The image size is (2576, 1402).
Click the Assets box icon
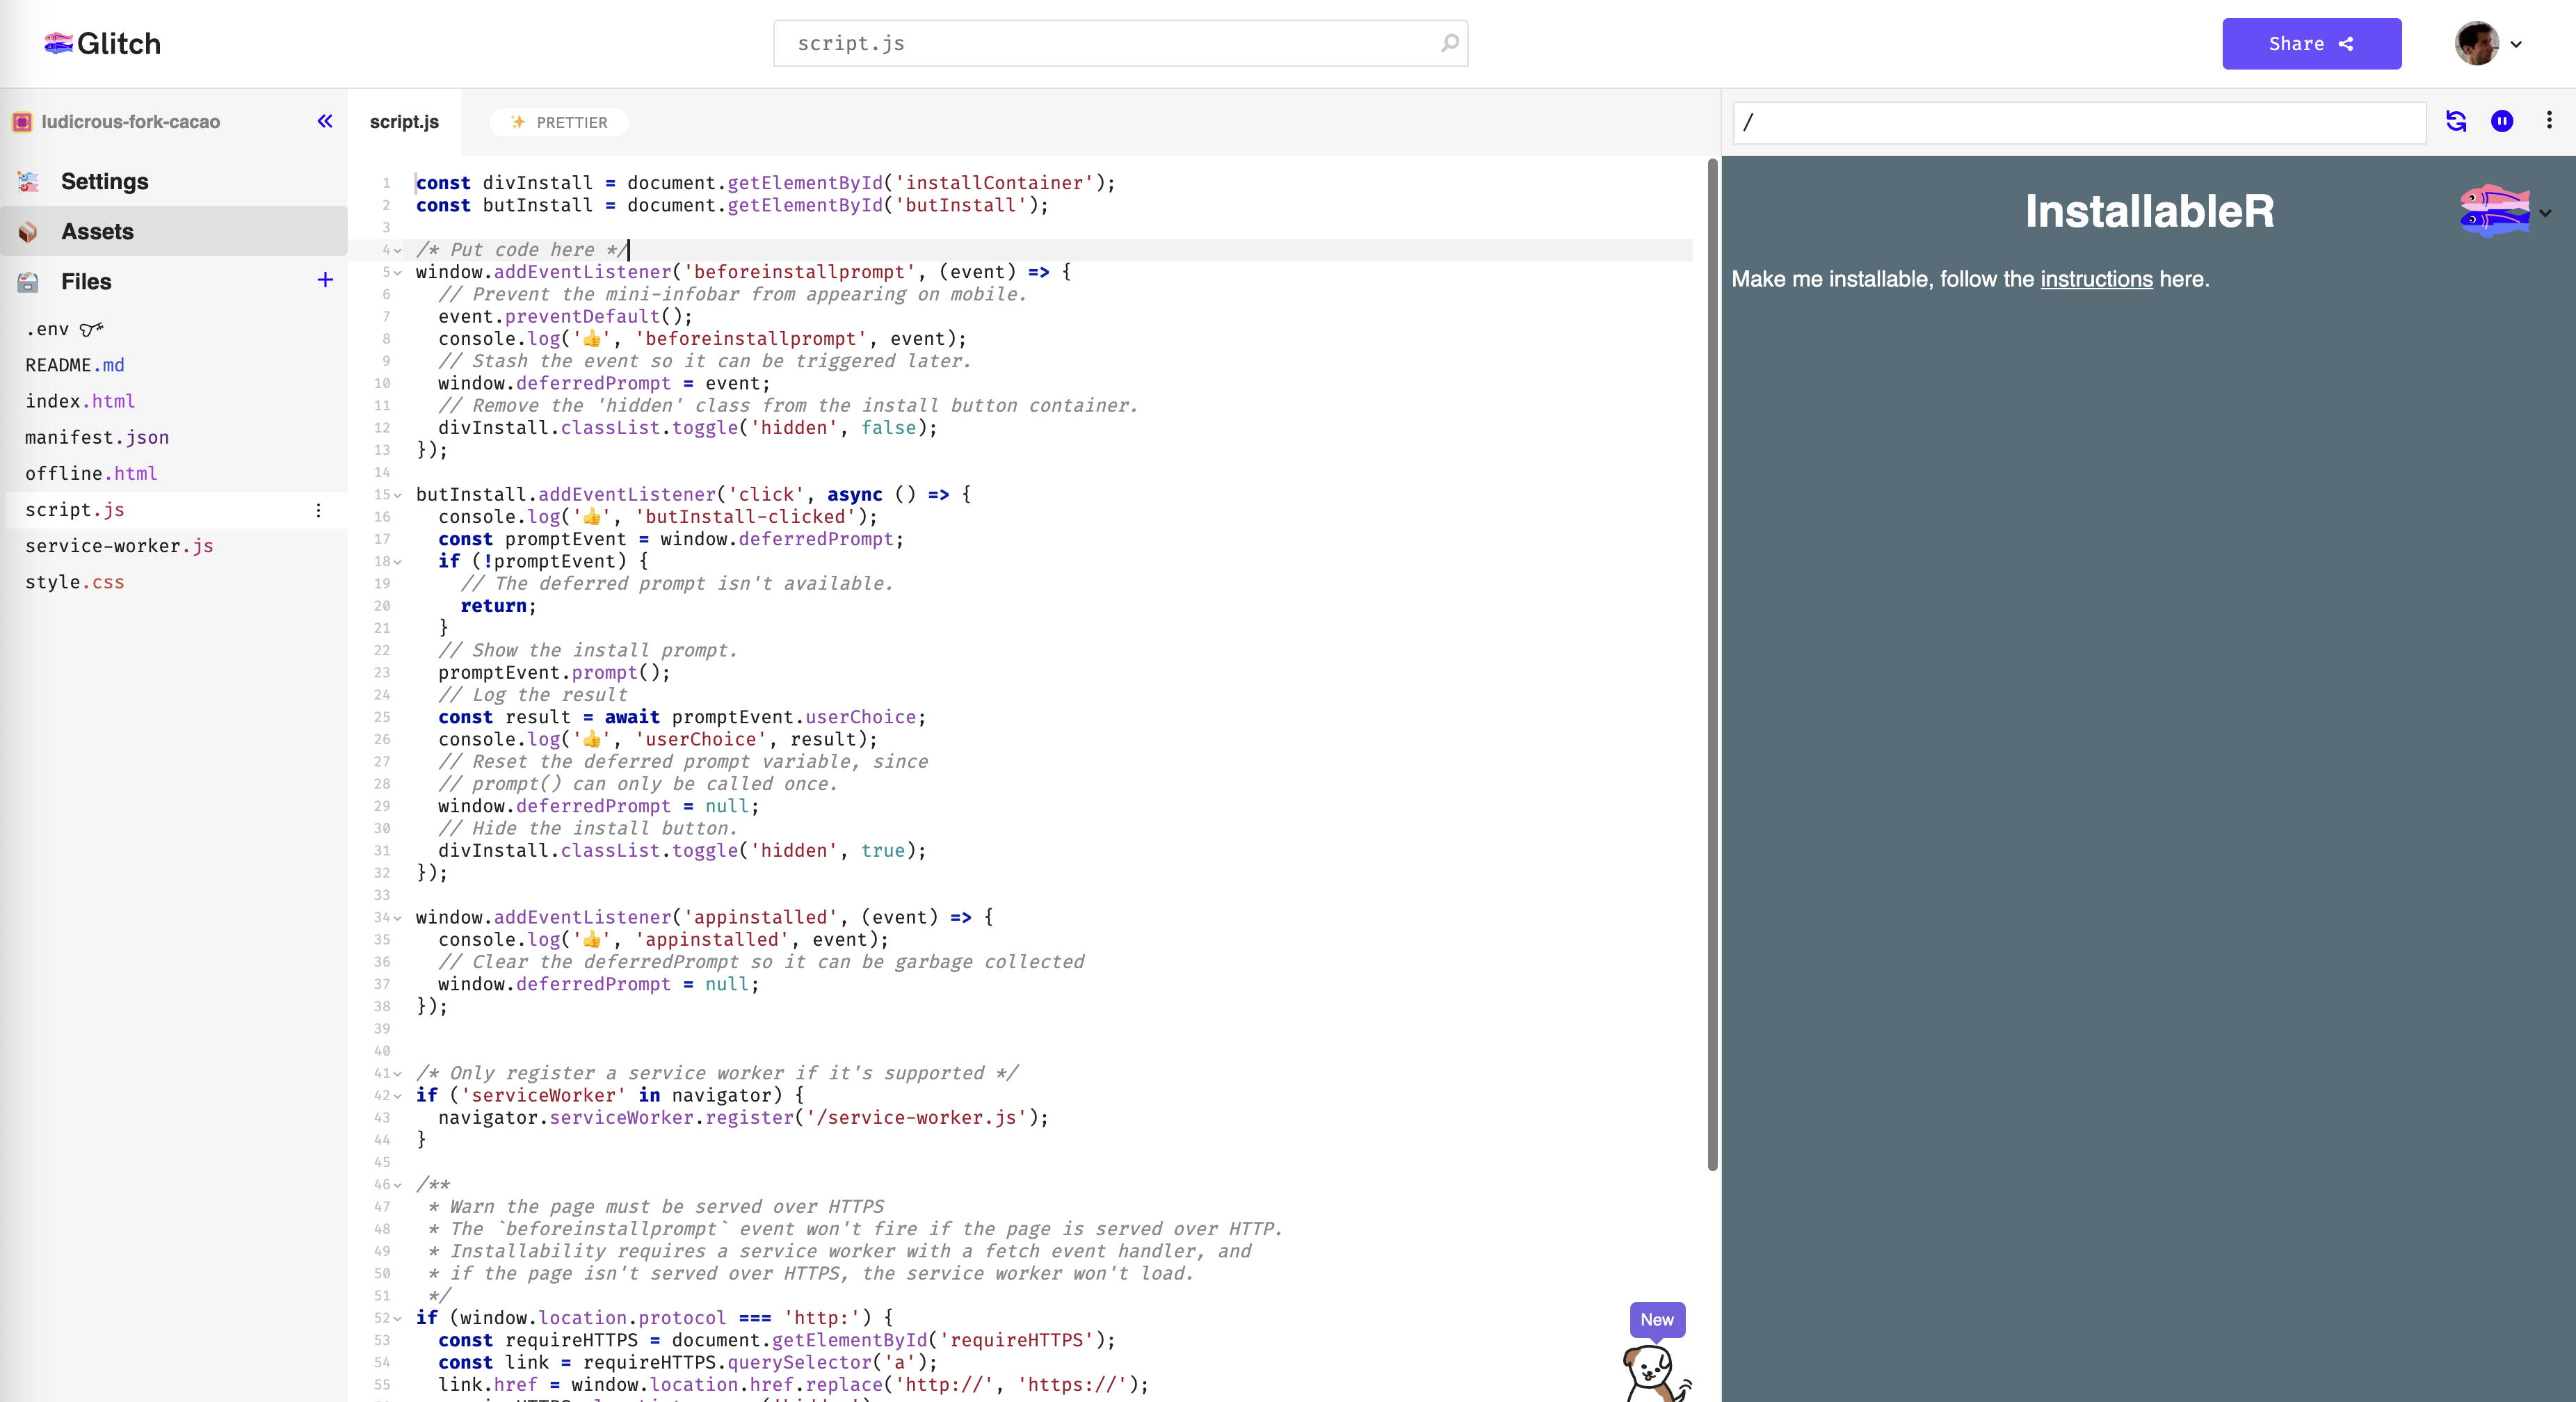click(28, 231)
